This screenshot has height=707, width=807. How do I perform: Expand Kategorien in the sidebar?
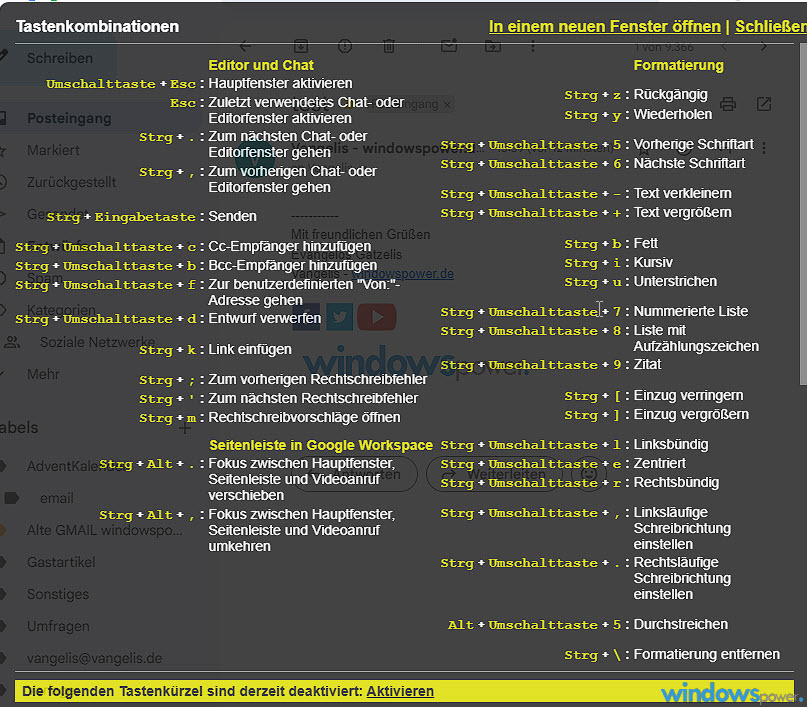[x=61, y=310]
